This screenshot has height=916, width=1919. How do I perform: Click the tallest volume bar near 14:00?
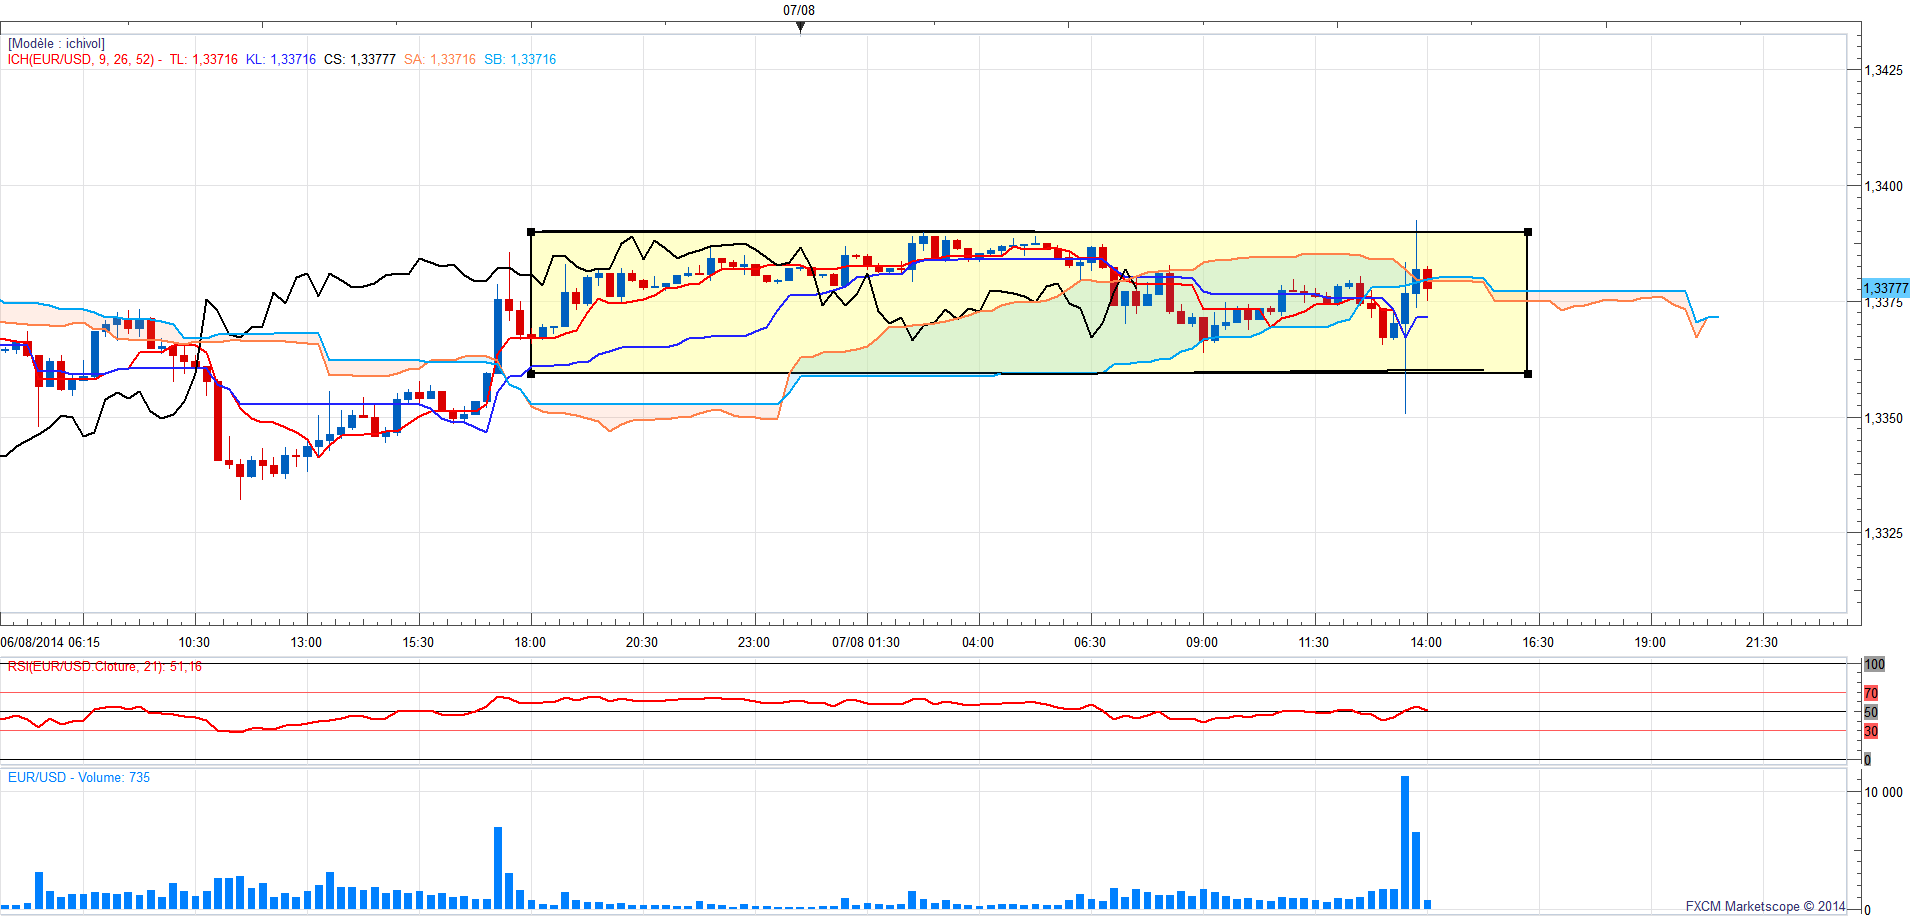[1405, 842]
